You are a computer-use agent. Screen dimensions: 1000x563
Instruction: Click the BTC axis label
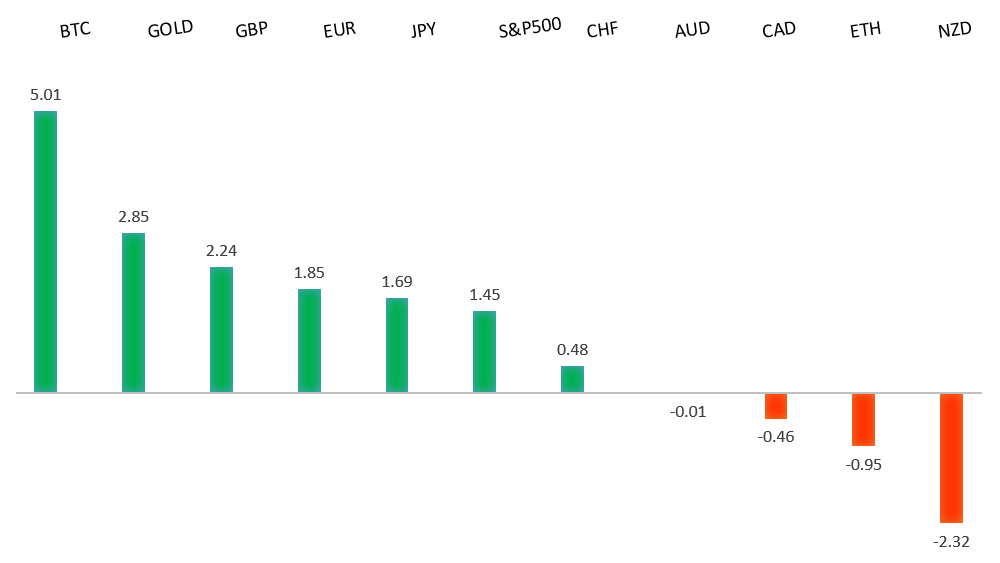tap(75, 30)
